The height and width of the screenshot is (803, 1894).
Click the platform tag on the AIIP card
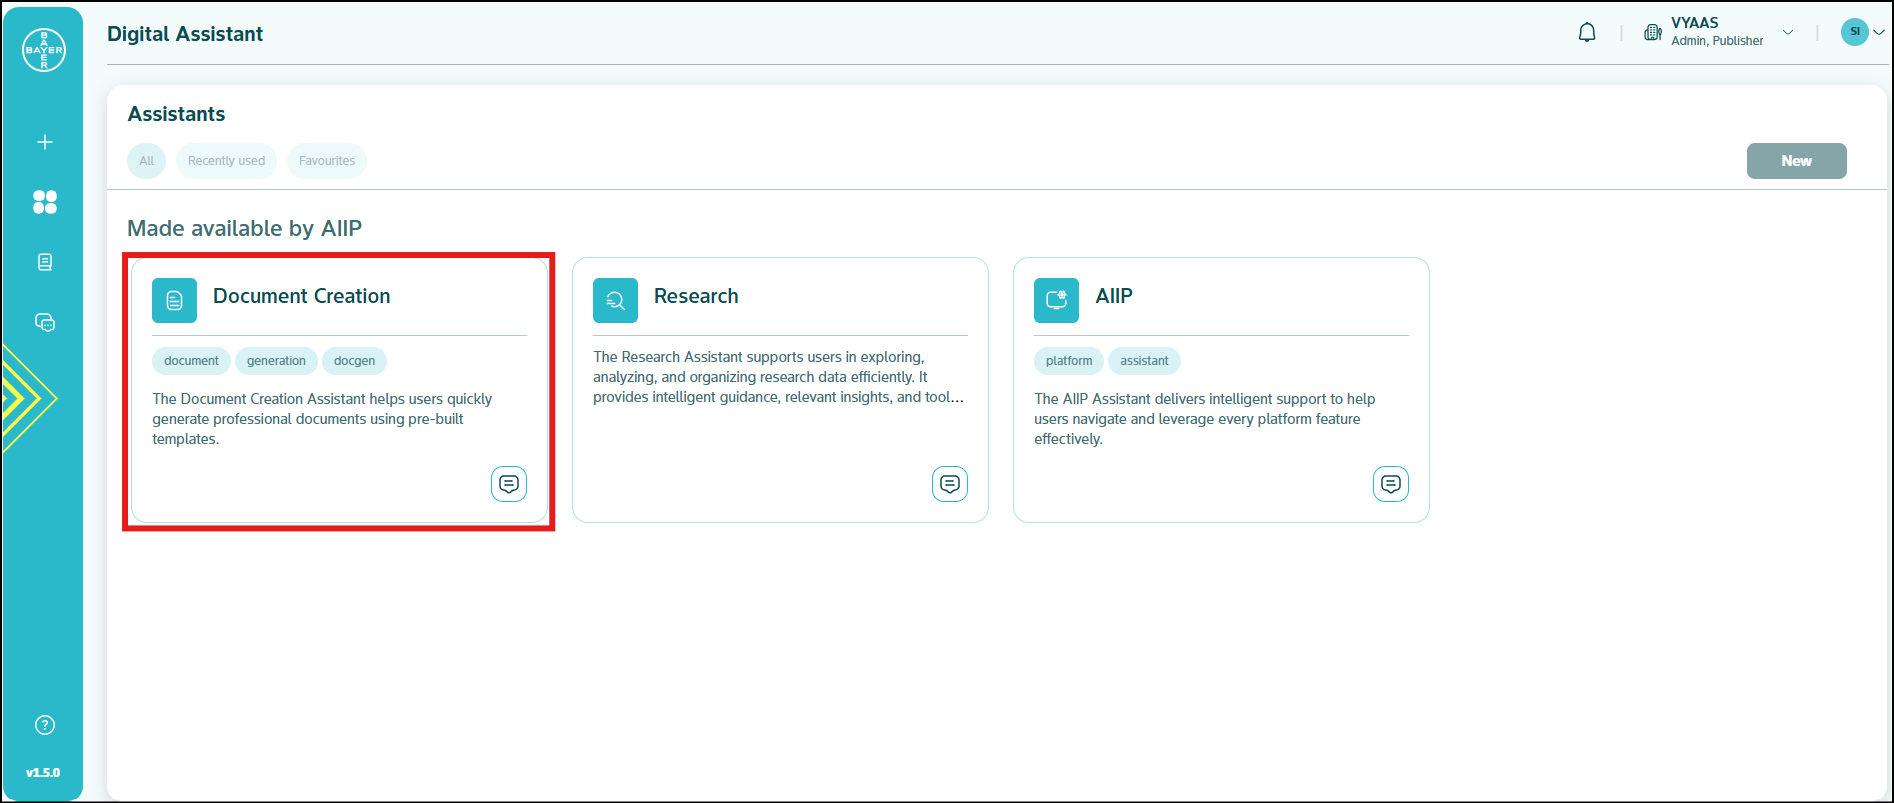tap(1068, 361)
